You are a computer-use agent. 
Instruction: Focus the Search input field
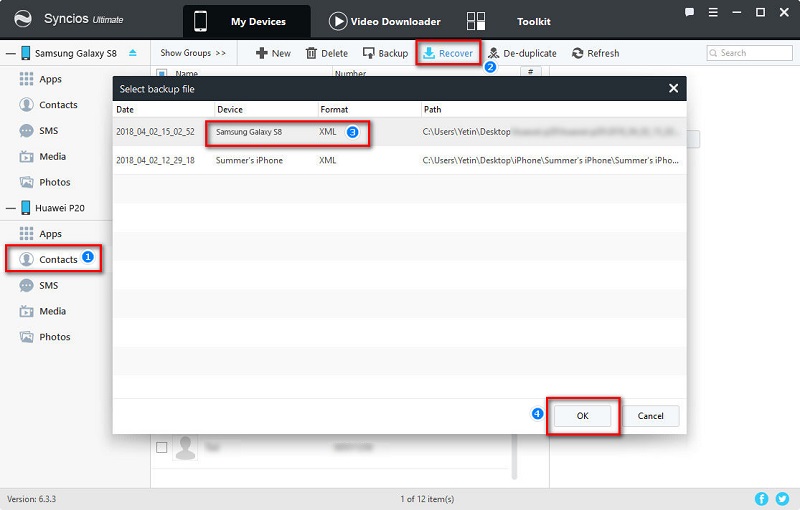tap(749, 53)
